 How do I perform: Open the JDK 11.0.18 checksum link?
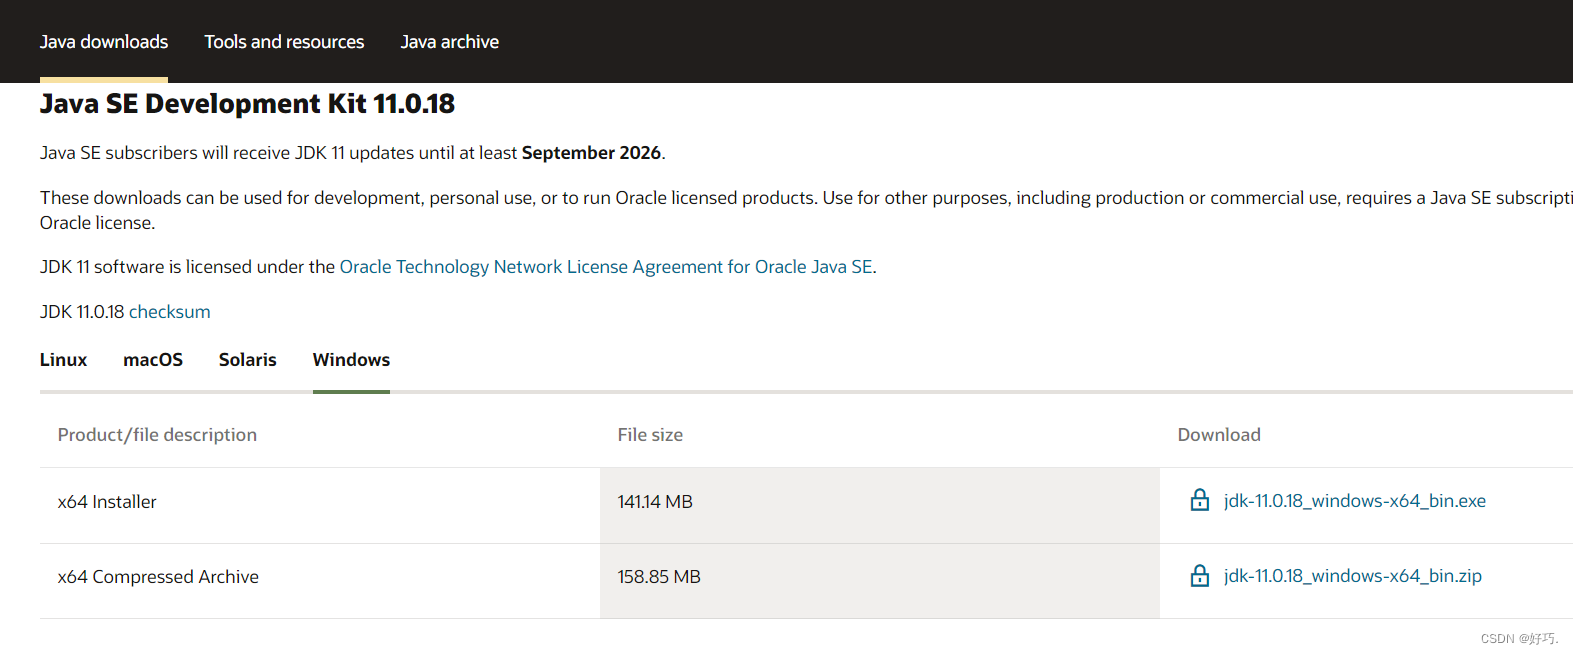tap(169, 312)
